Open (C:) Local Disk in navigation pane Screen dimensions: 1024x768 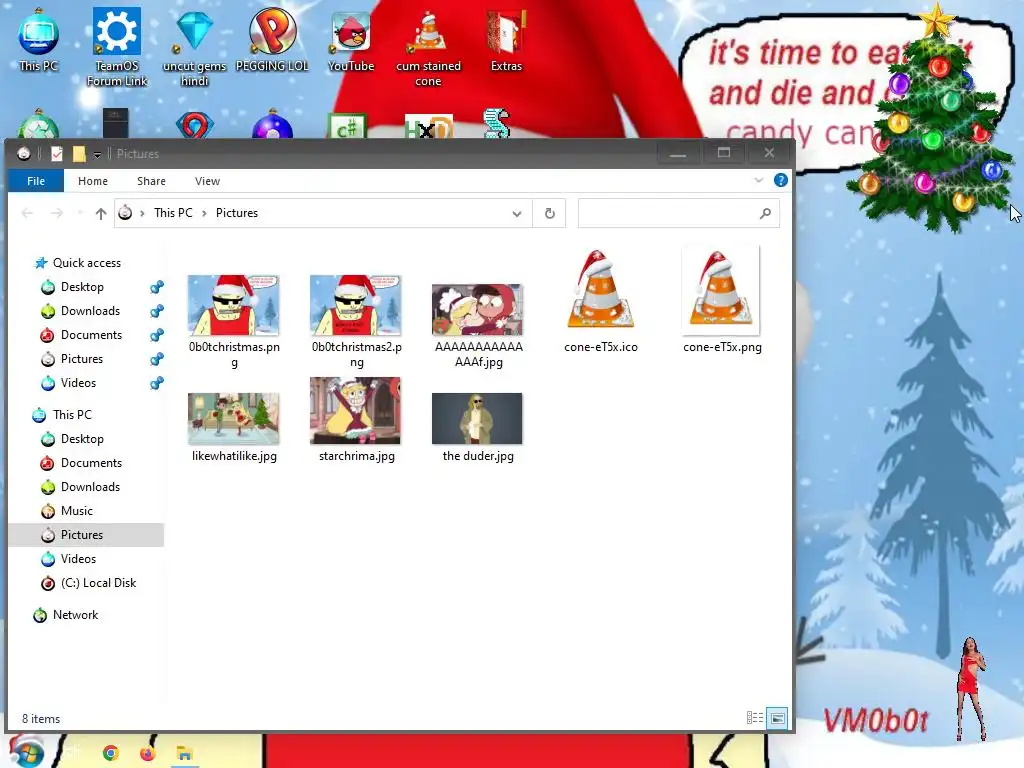(98, 583)
